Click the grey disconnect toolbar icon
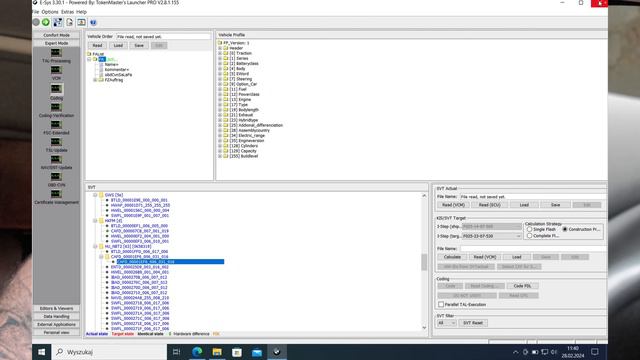The height and width of the screenshot is (360, 640). [x=36, y=22]
